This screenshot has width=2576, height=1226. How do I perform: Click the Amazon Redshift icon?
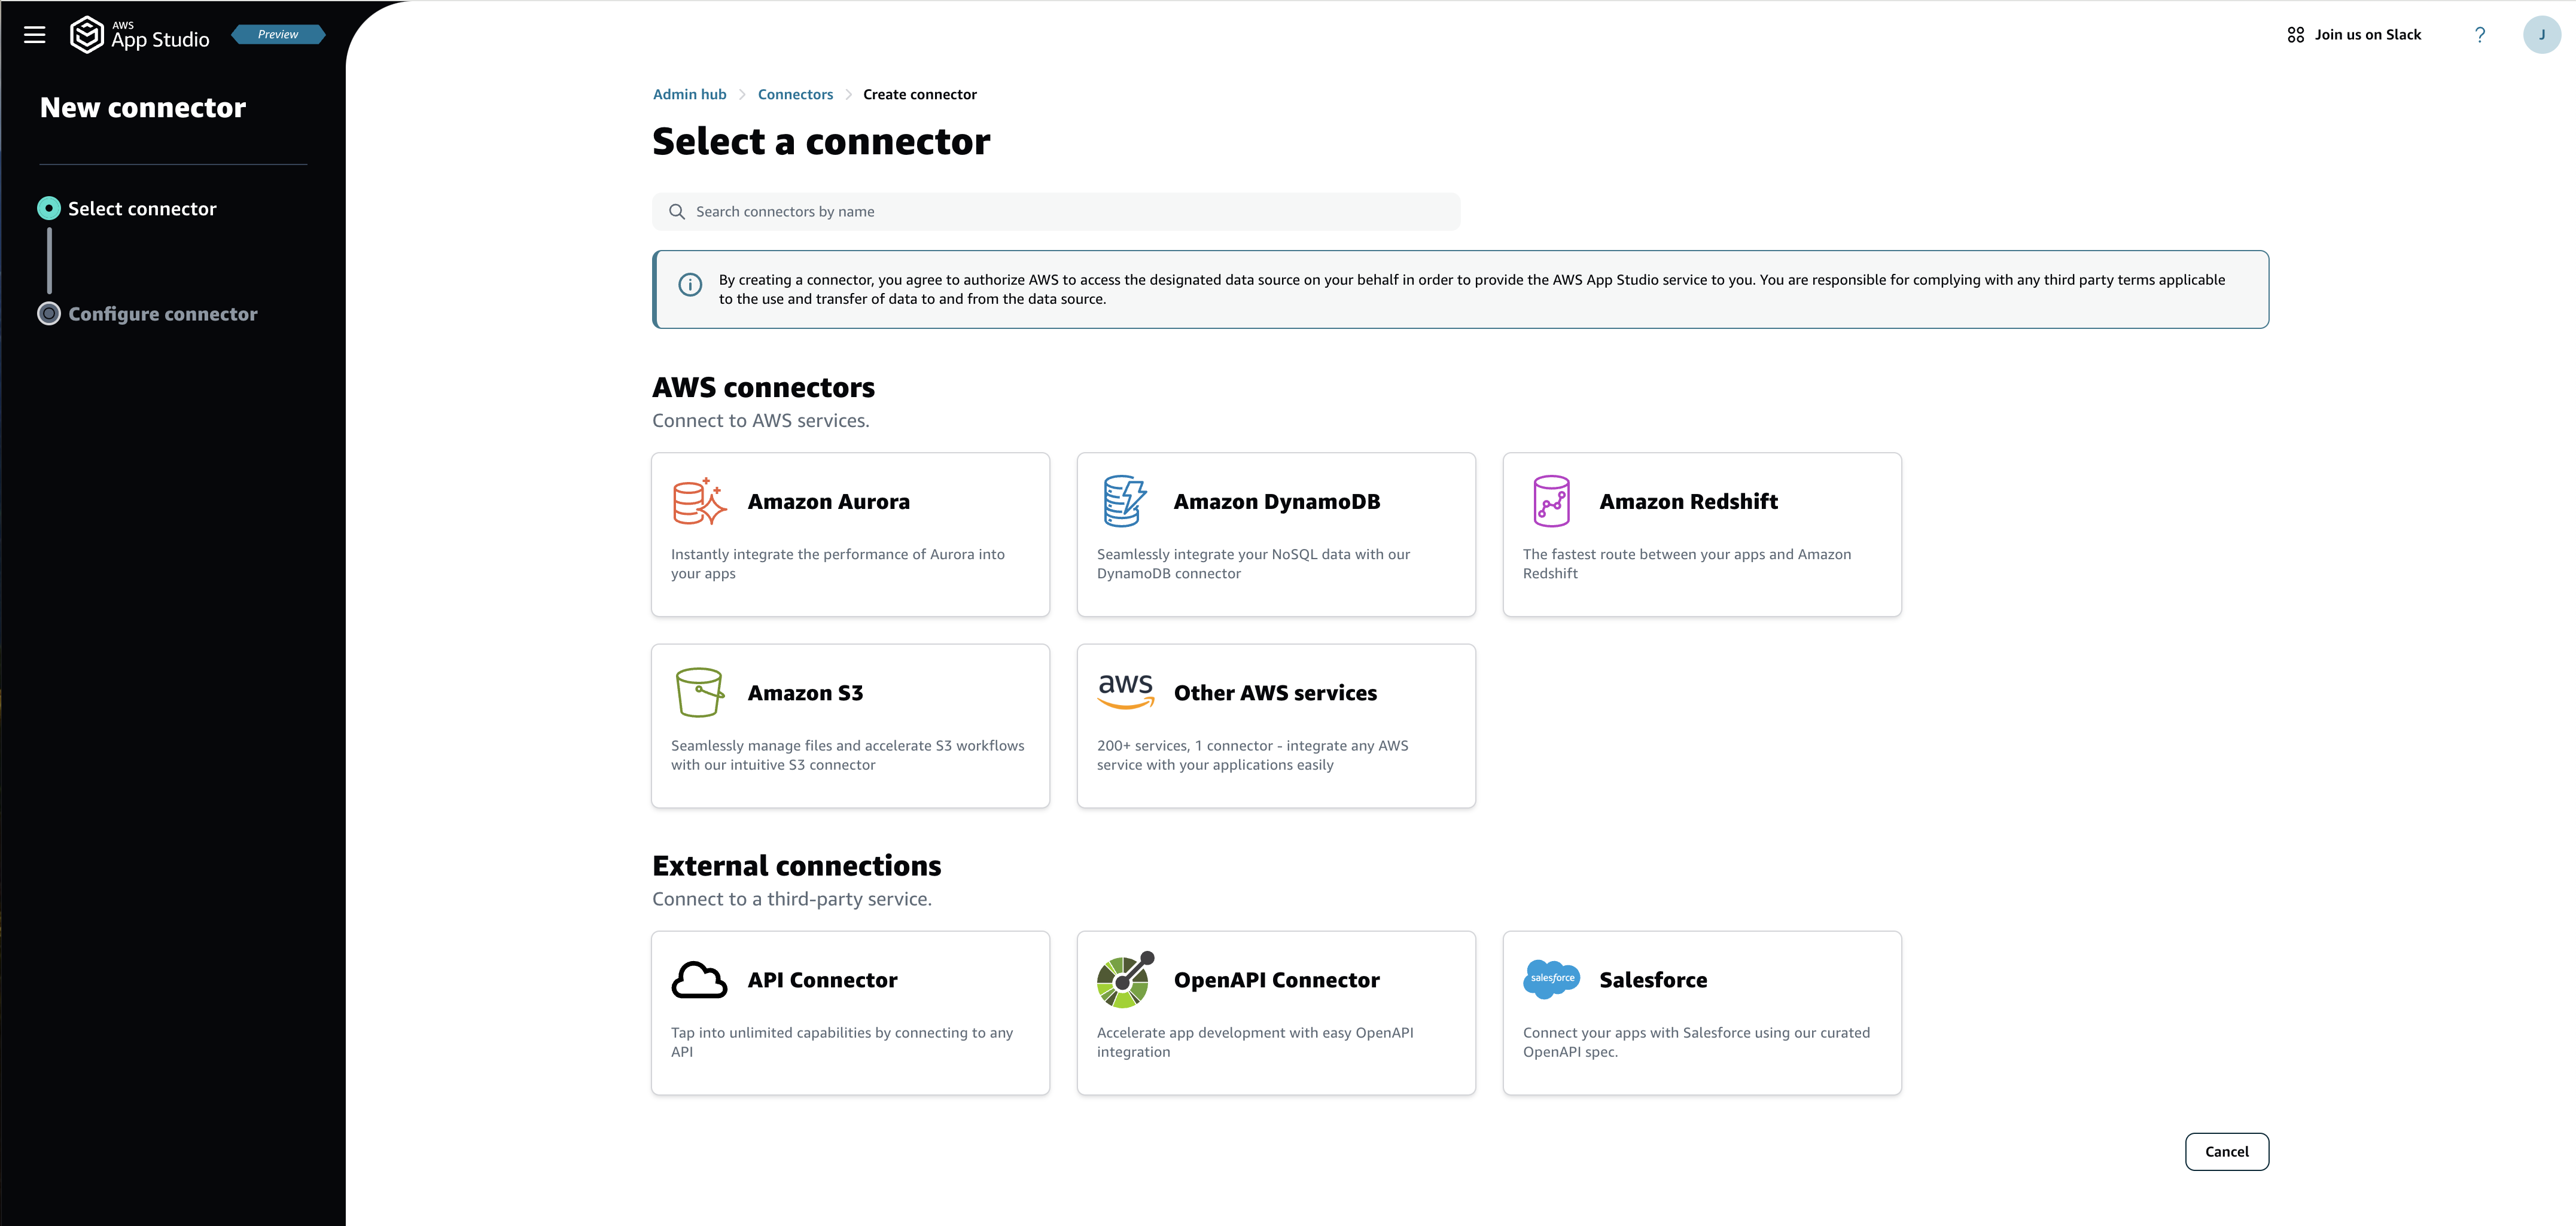(x=1551, y=501)
